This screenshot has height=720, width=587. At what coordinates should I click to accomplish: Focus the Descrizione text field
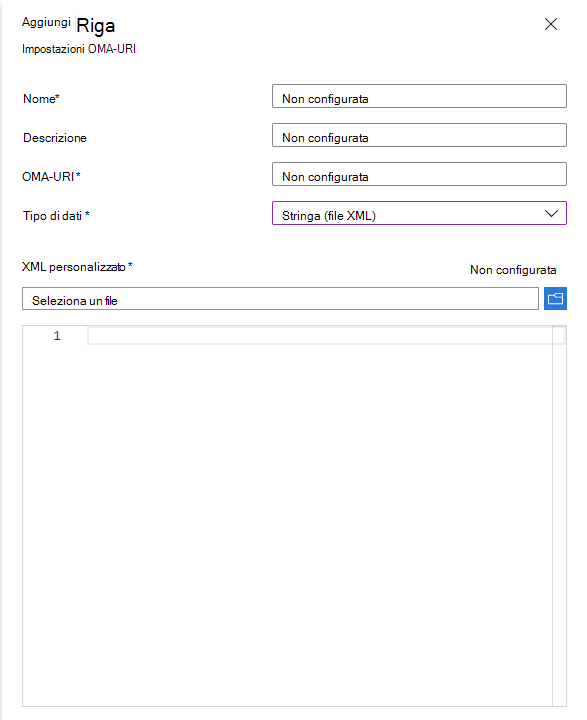coord(419,135)
